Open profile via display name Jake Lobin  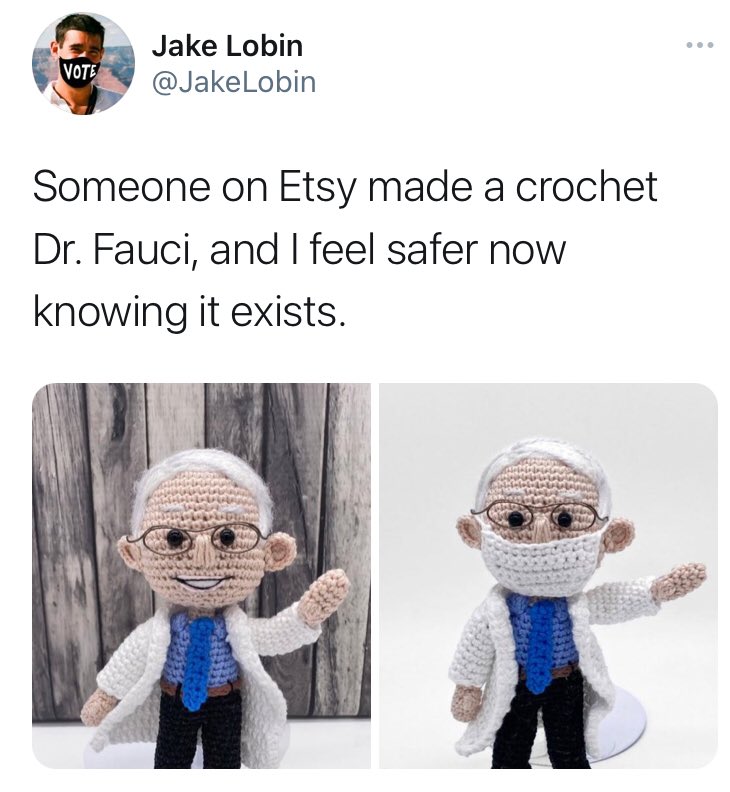click(227, 46)
